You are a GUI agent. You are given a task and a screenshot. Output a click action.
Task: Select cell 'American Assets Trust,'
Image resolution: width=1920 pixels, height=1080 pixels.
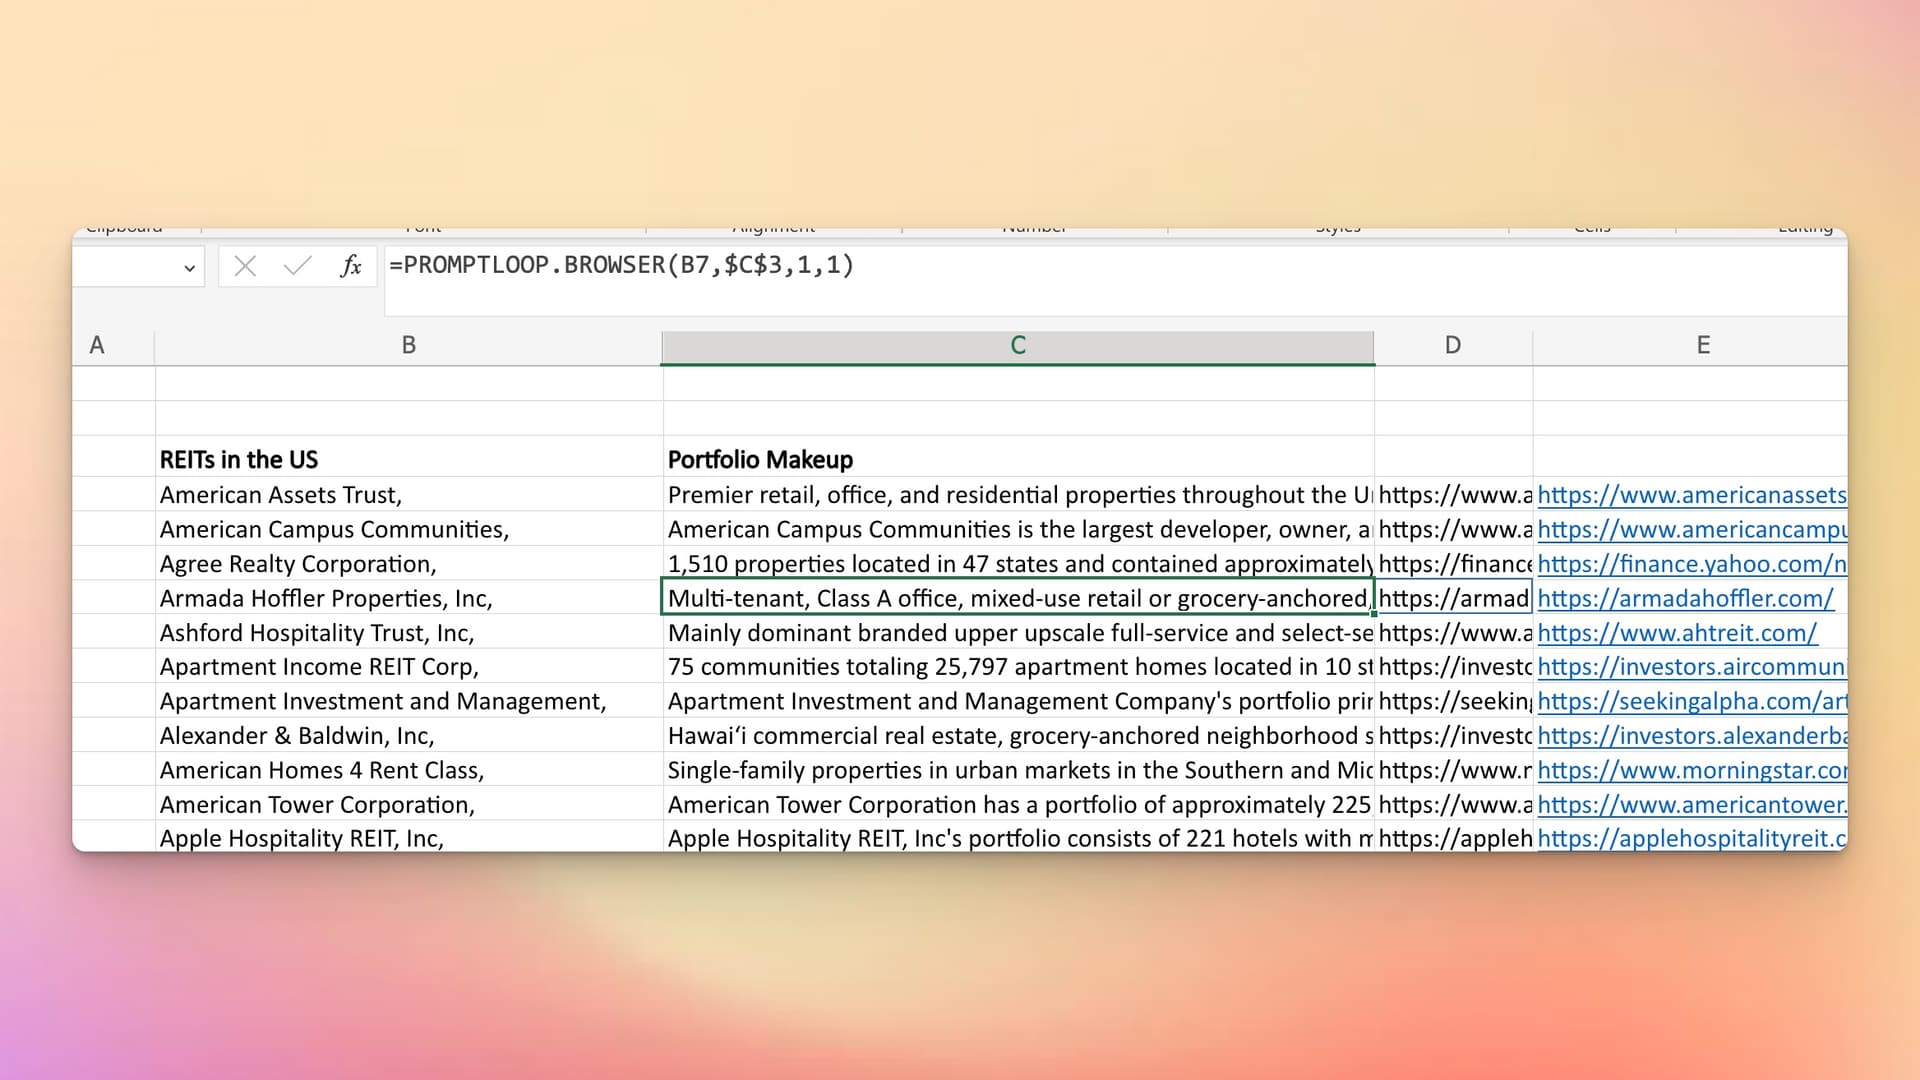(408, 495)
